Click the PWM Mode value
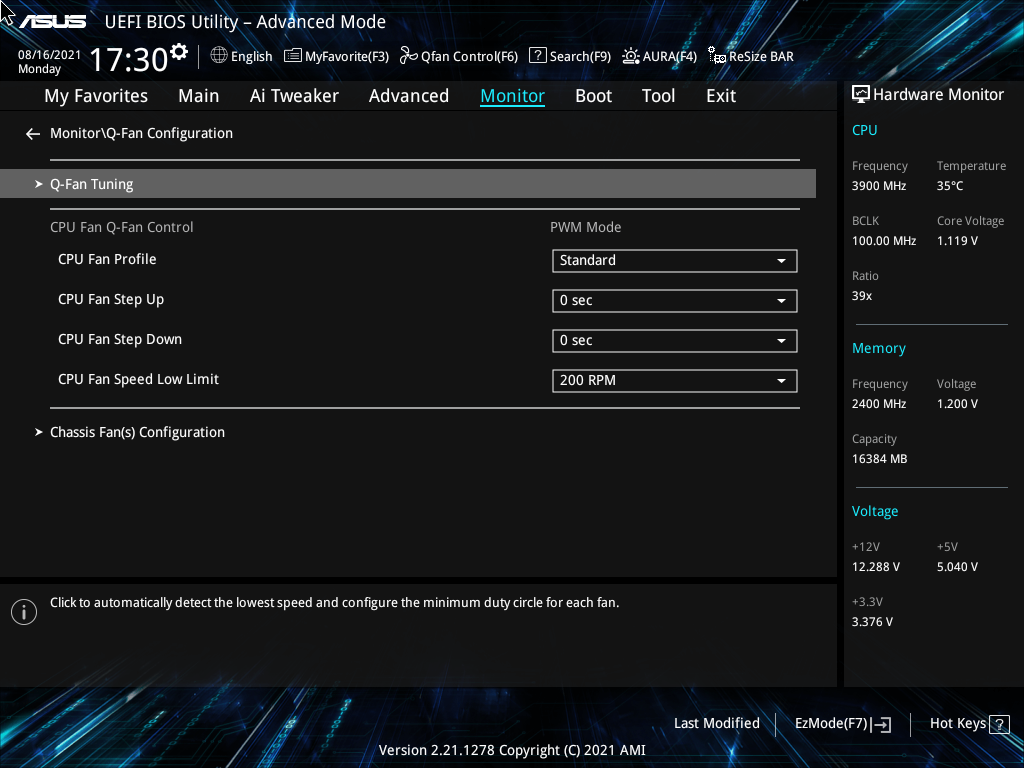The height and width of the screenshot is (768, 1024). pyautogui.click(x=585, y=227)
